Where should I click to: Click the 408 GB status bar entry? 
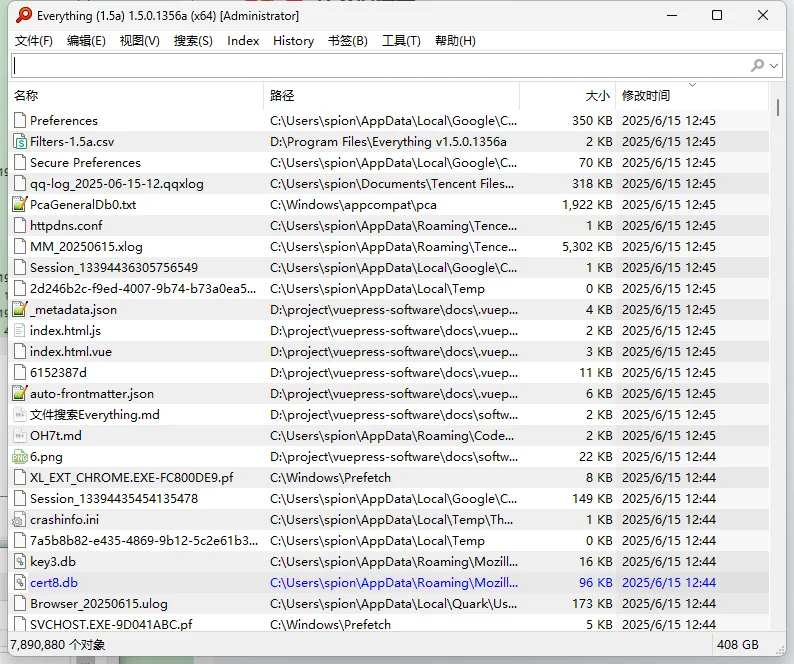point(738,645)
